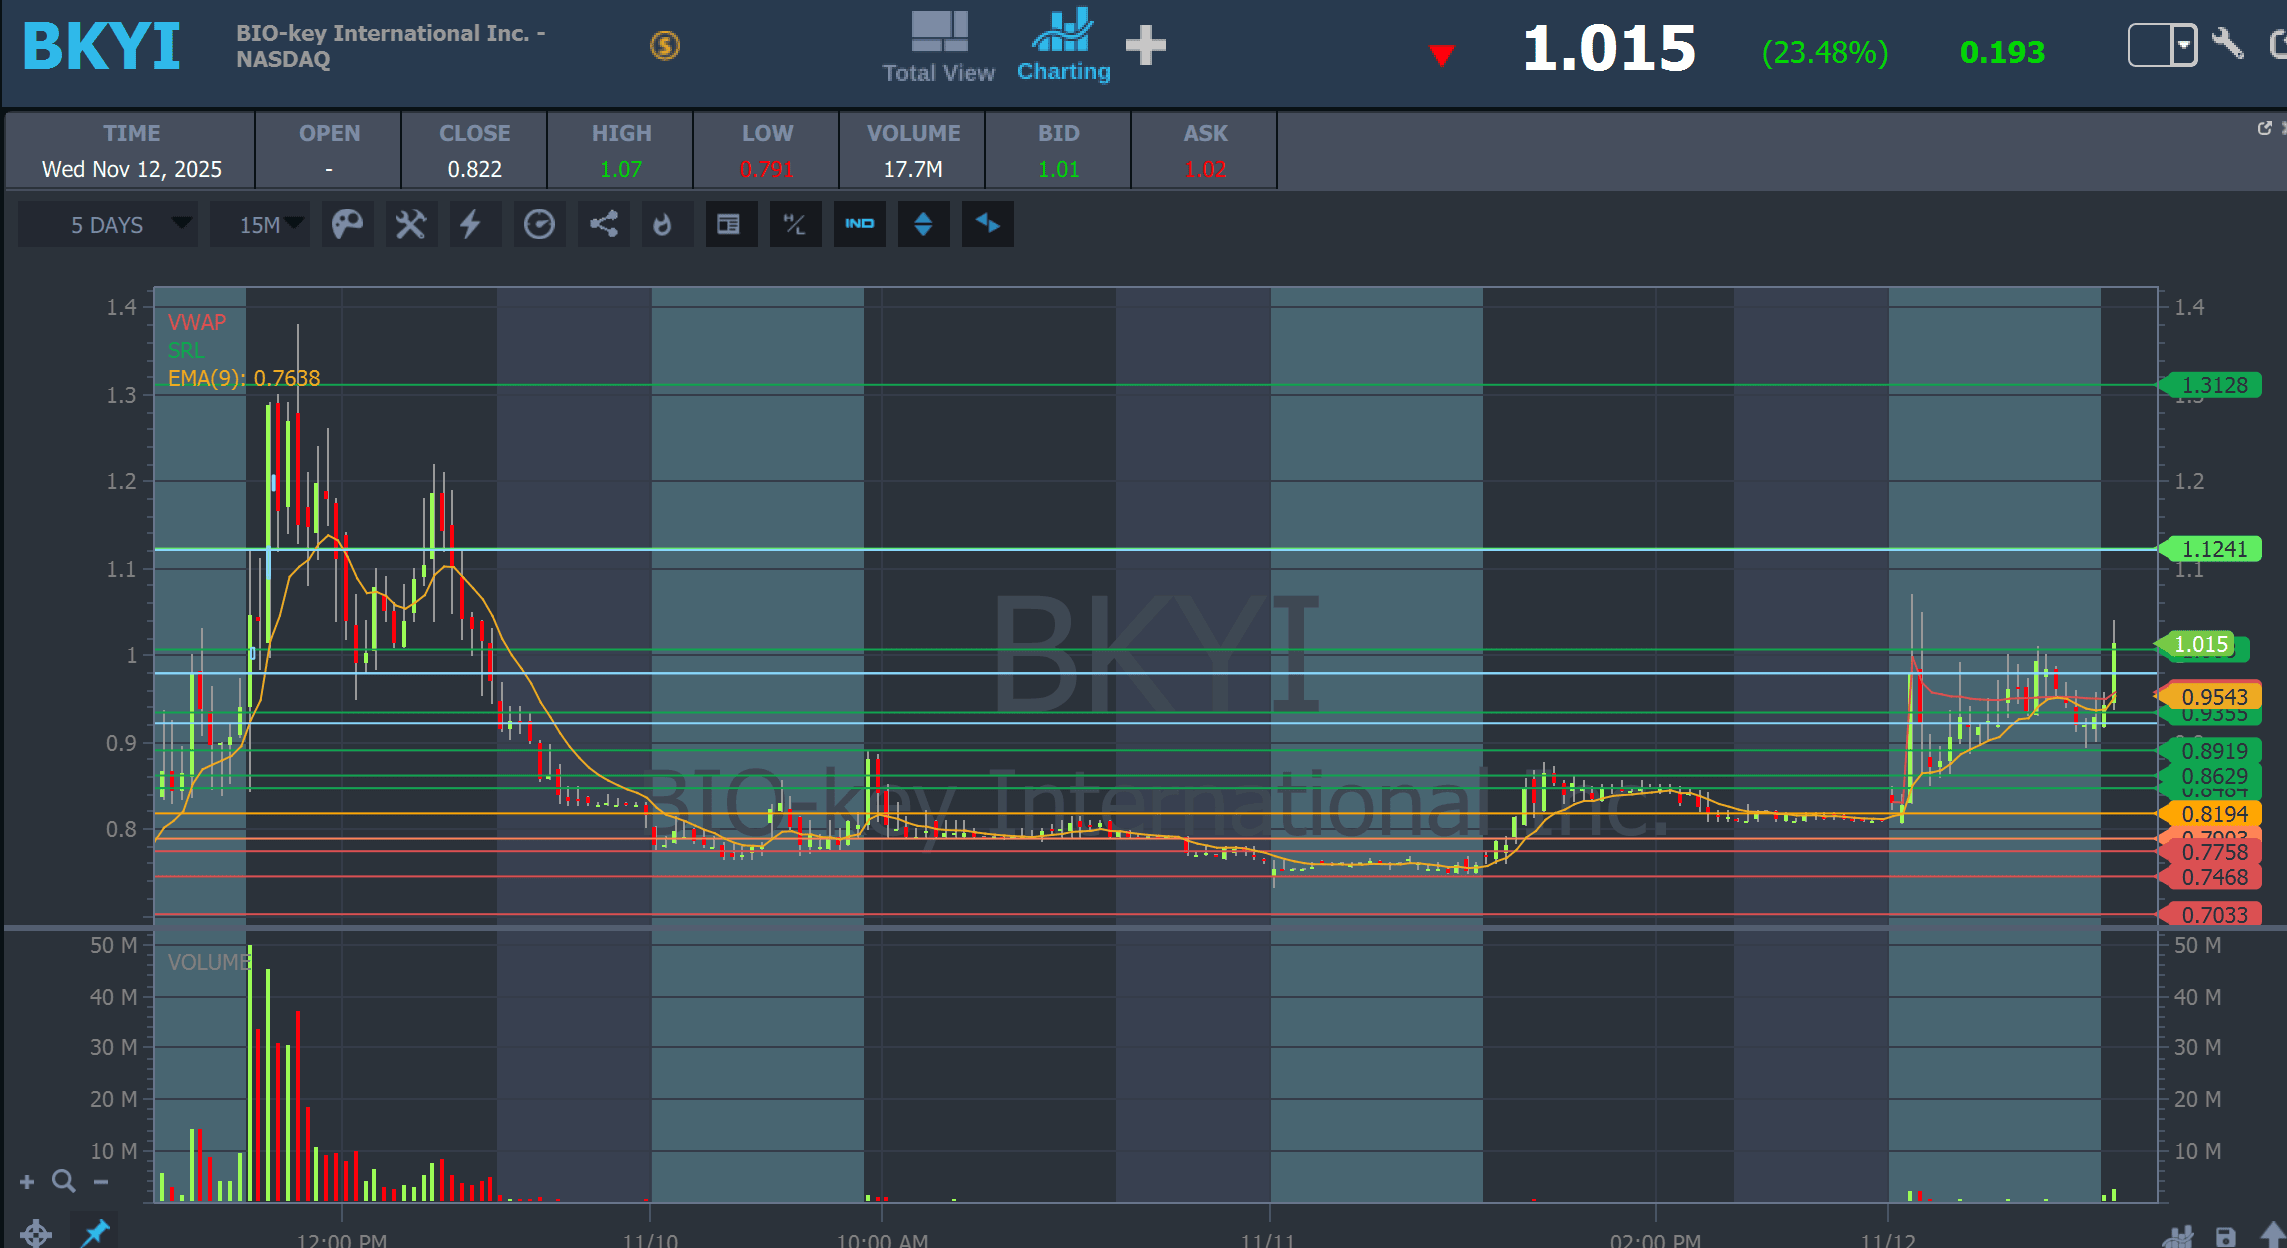Click the share icon in toolbar
This screenshot has width=2287, height=1248.
coord(603,224)
